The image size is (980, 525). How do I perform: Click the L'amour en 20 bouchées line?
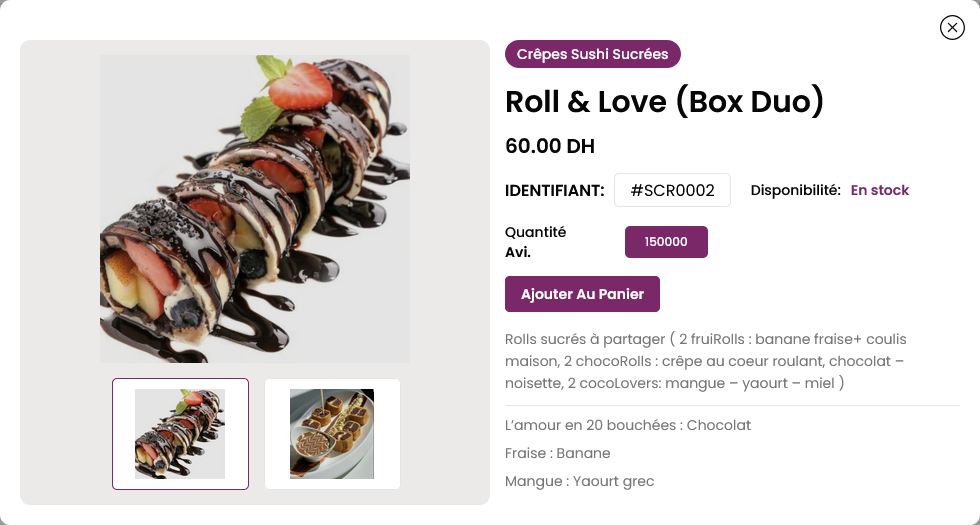628,425
